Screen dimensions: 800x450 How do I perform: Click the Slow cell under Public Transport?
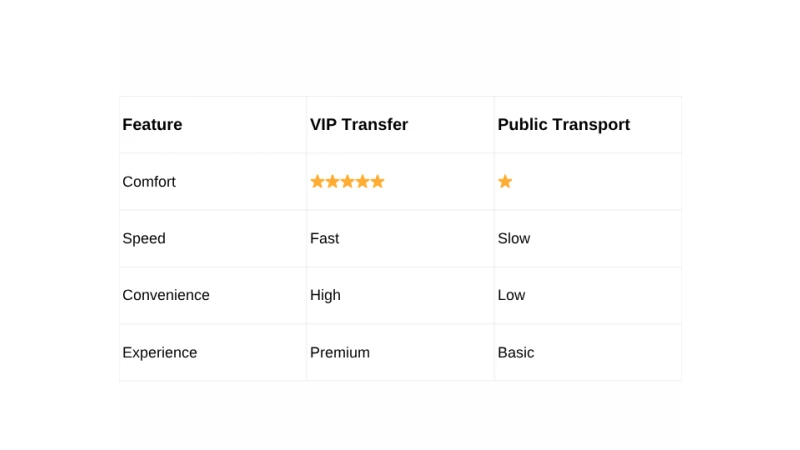pyautogui.click(x=514, y=239)
